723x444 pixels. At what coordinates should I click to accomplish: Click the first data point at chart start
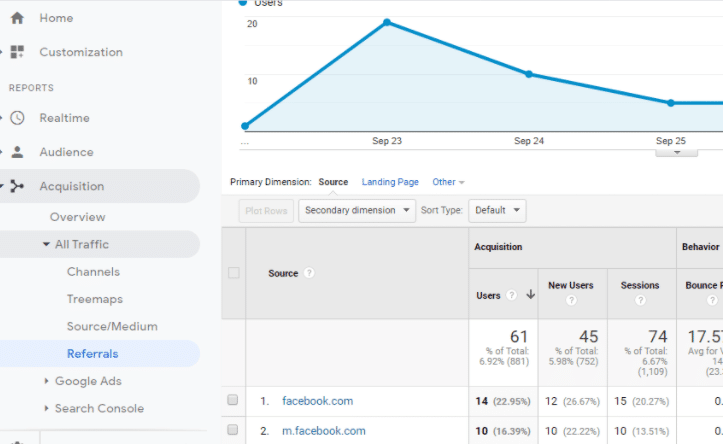coord(245,125)
